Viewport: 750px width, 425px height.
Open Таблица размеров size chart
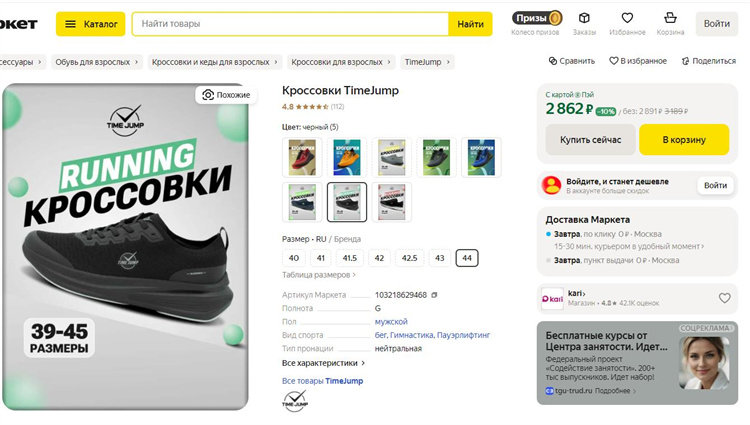[x=319, y=275]
